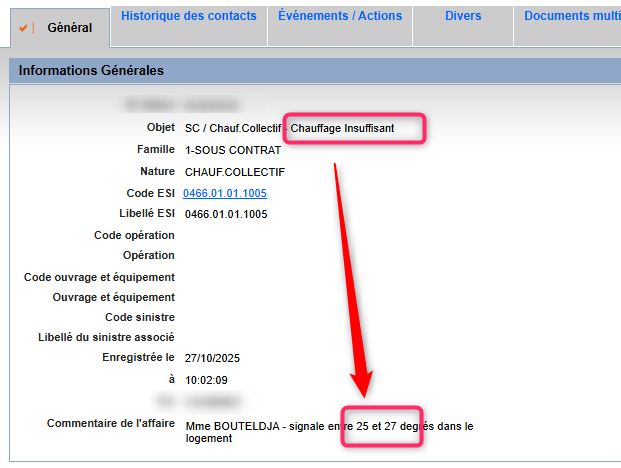Image resolution: width=621 pixels, height=468 pixels.
Task: Open the Historique des contacts tab
Action: tap(188, 16)
